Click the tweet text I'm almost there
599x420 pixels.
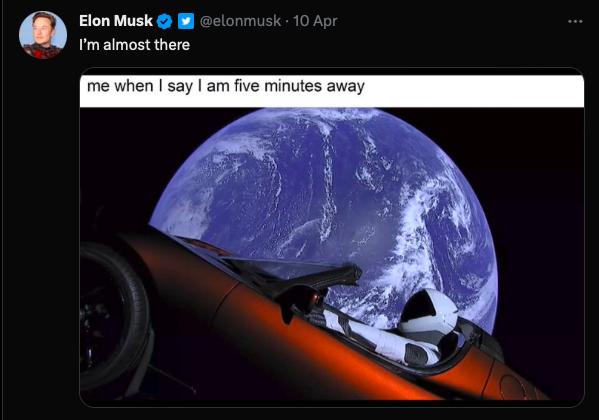pyautogui.click(x=134, y=45)
